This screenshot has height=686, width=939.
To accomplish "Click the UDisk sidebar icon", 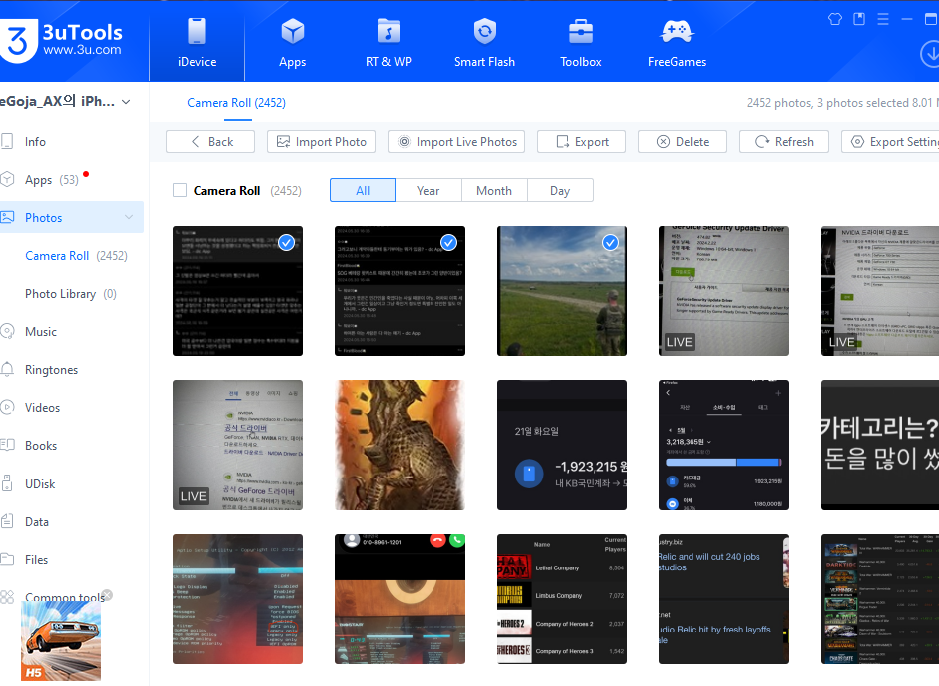I will (7, 483).
